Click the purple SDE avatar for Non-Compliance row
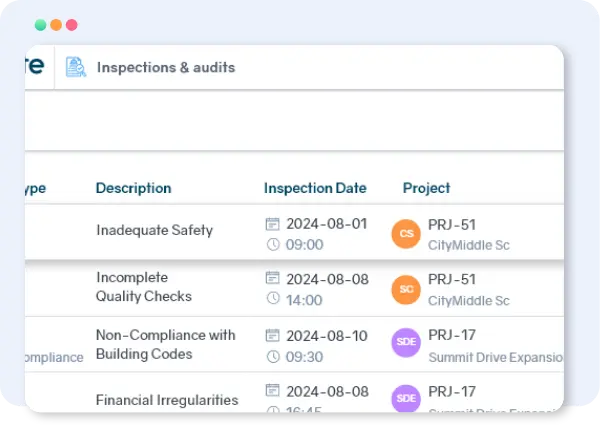The width and height of the screenshot is (600, 431). [x=406, y=343]
